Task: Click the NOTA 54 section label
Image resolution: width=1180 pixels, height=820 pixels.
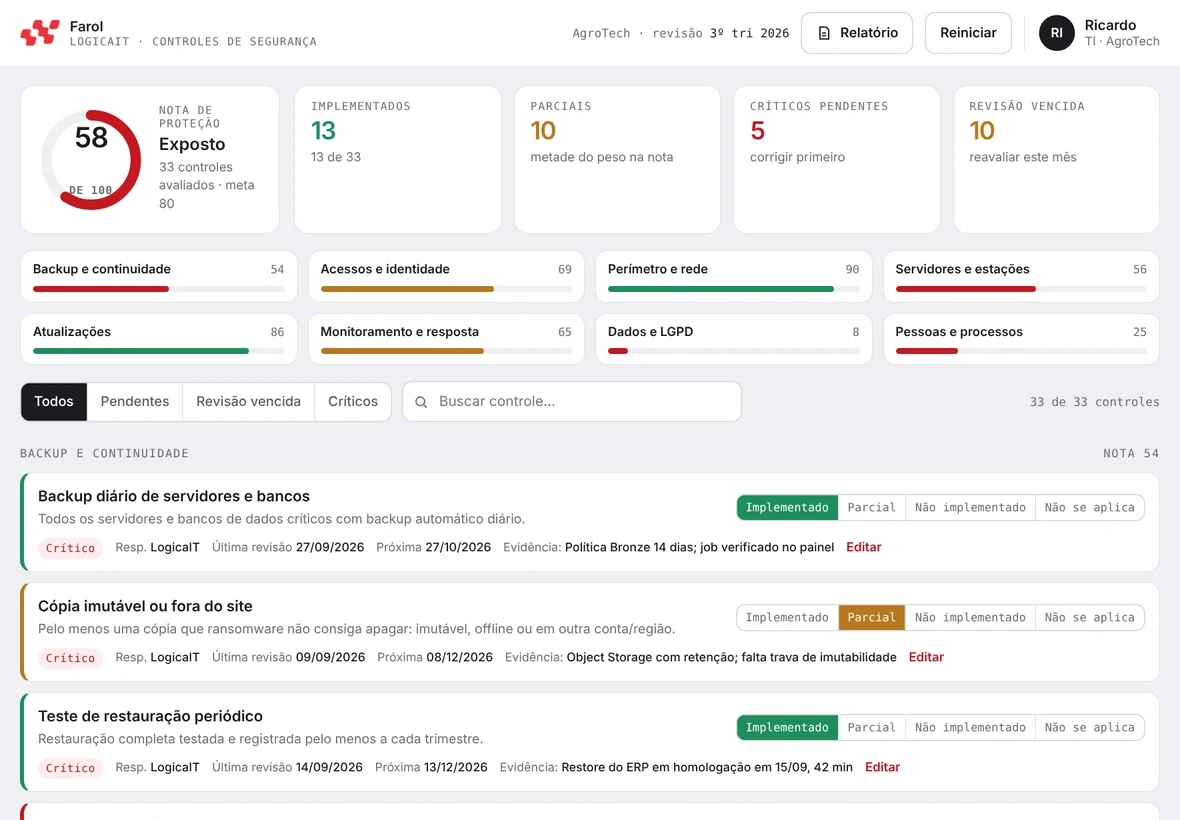Action: (1131, 454)
